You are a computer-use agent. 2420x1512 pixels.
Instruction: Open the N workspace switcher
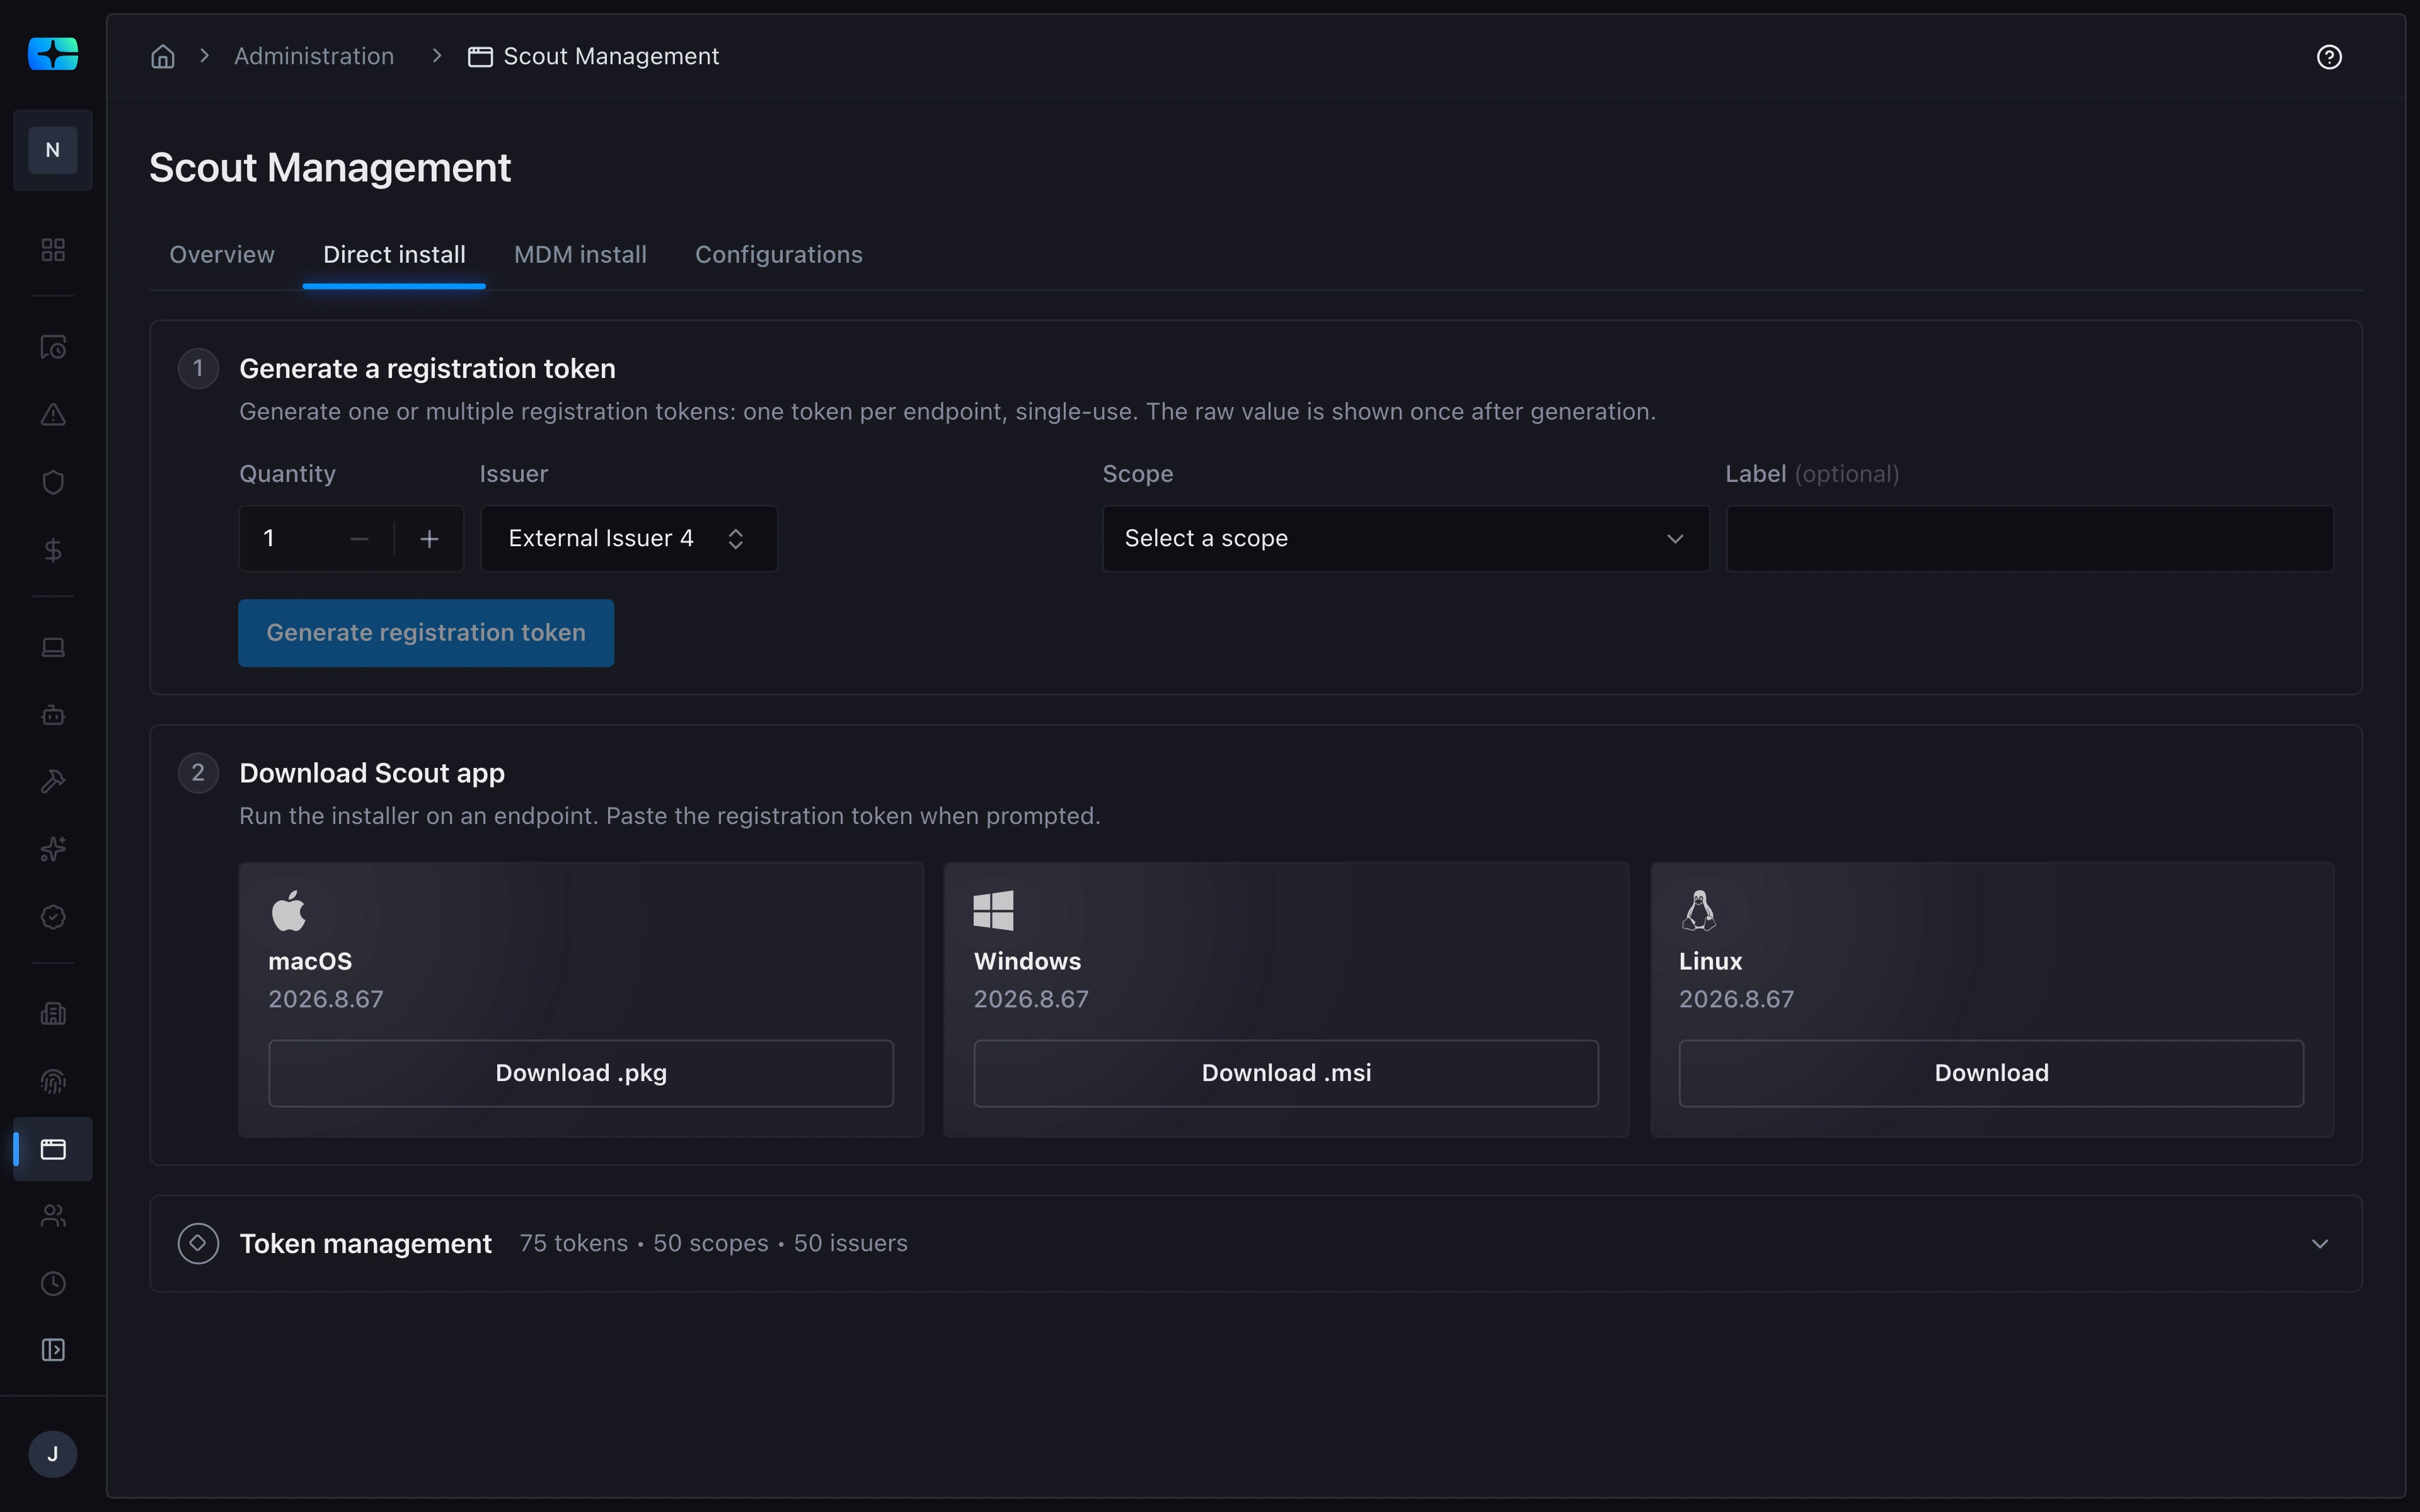[53, 150]
